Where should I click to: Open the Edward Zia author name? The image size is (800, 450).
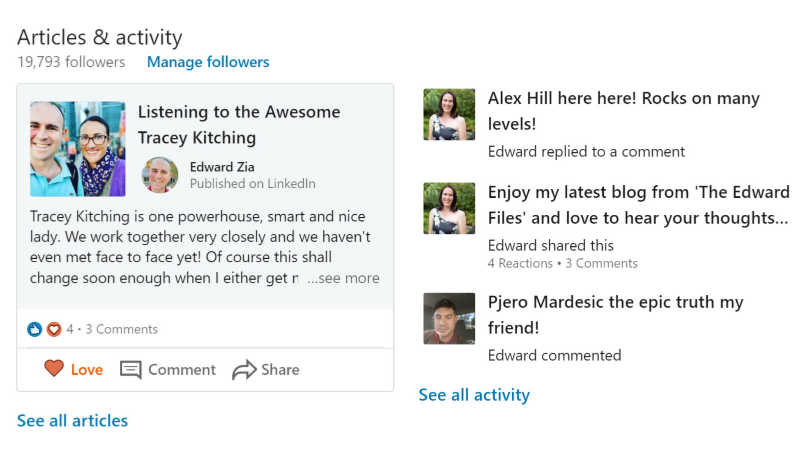[222, 167]
